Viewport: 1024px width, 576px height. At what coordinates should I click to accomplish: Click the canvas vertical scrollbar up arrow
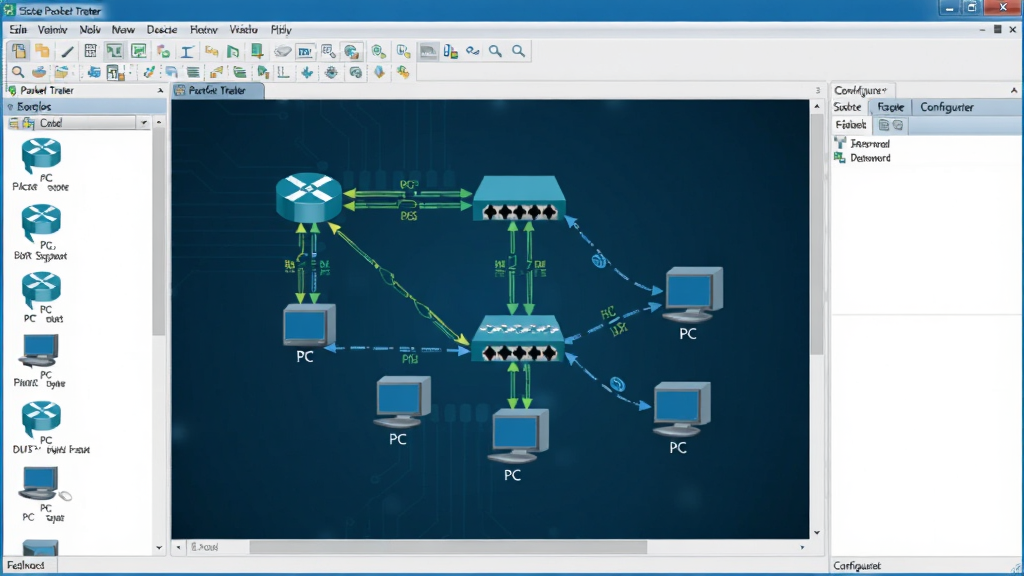pos(816,106)
